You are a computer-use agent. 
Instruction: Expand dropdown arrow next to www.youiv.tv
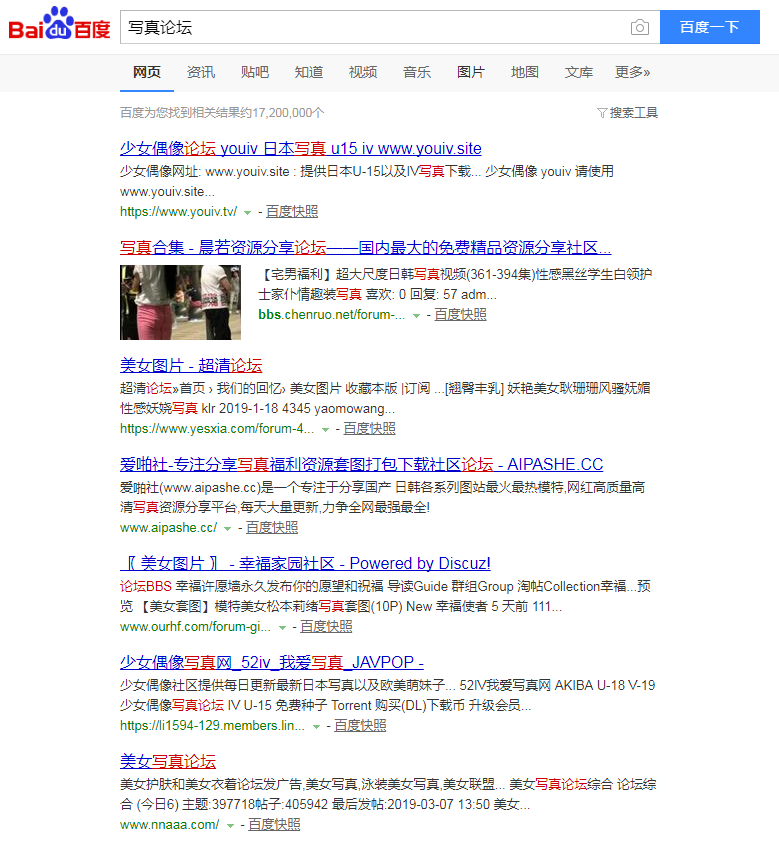[247, 212]
